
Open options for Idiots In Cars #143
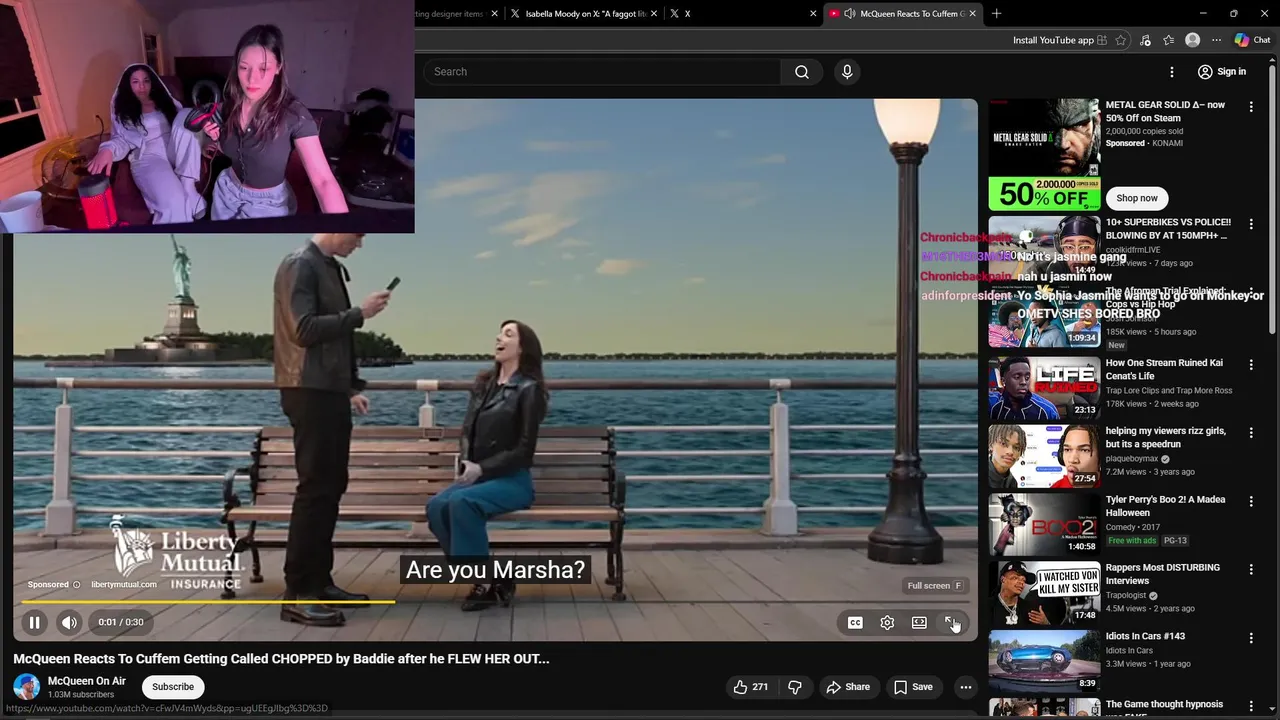click(x=1251, y=637)
